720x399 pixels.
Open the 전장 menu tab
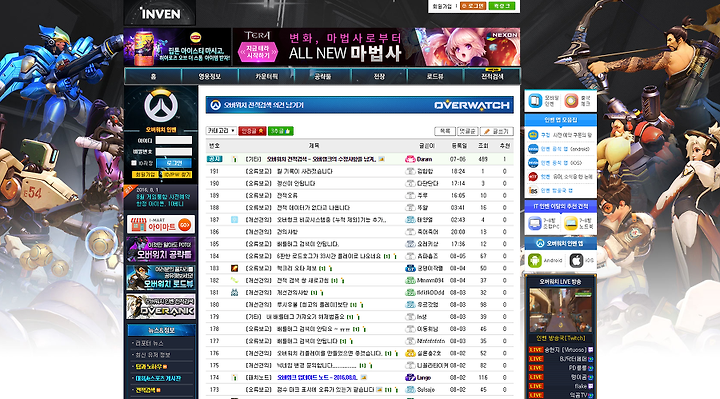379,76
